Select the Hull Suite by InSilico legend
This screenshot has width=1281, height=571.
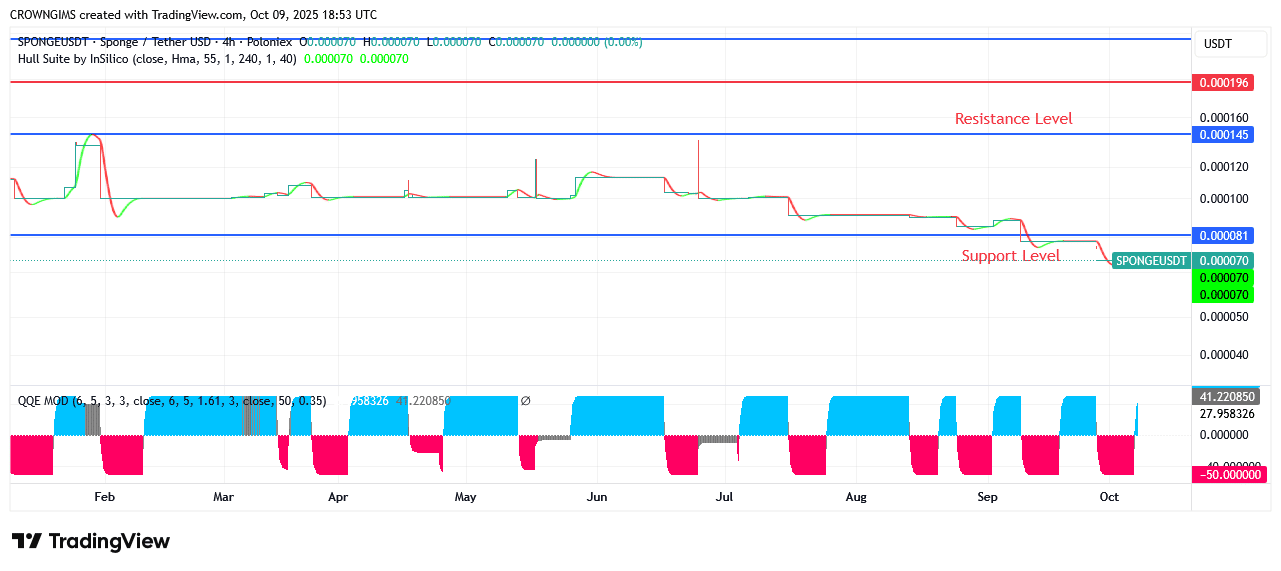click(157, 59)
